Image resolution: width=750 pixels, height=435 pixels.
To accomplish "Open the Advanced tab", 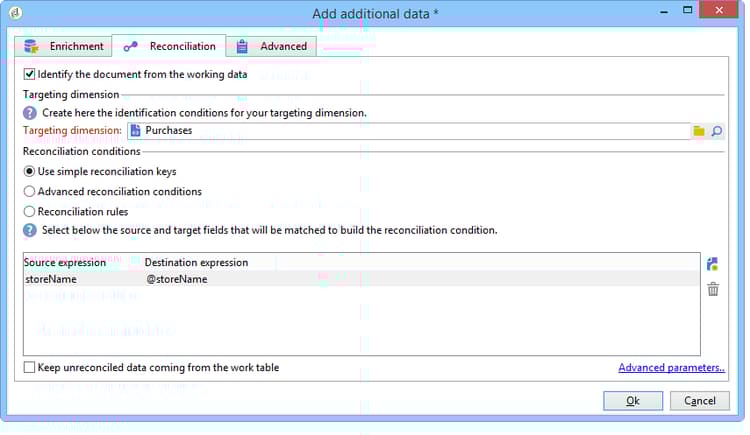I will [271, 46].
